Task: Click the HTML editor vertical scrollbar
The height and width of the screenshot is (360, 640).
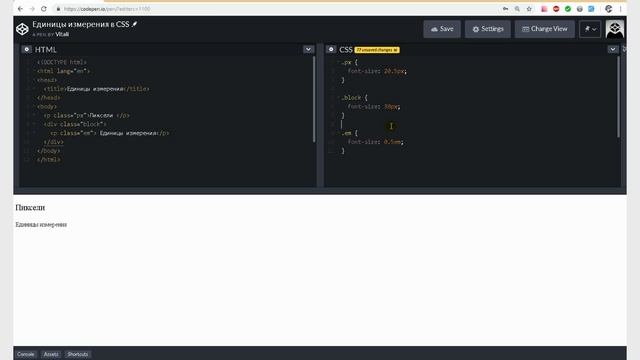Action: (x=314, y=99)
